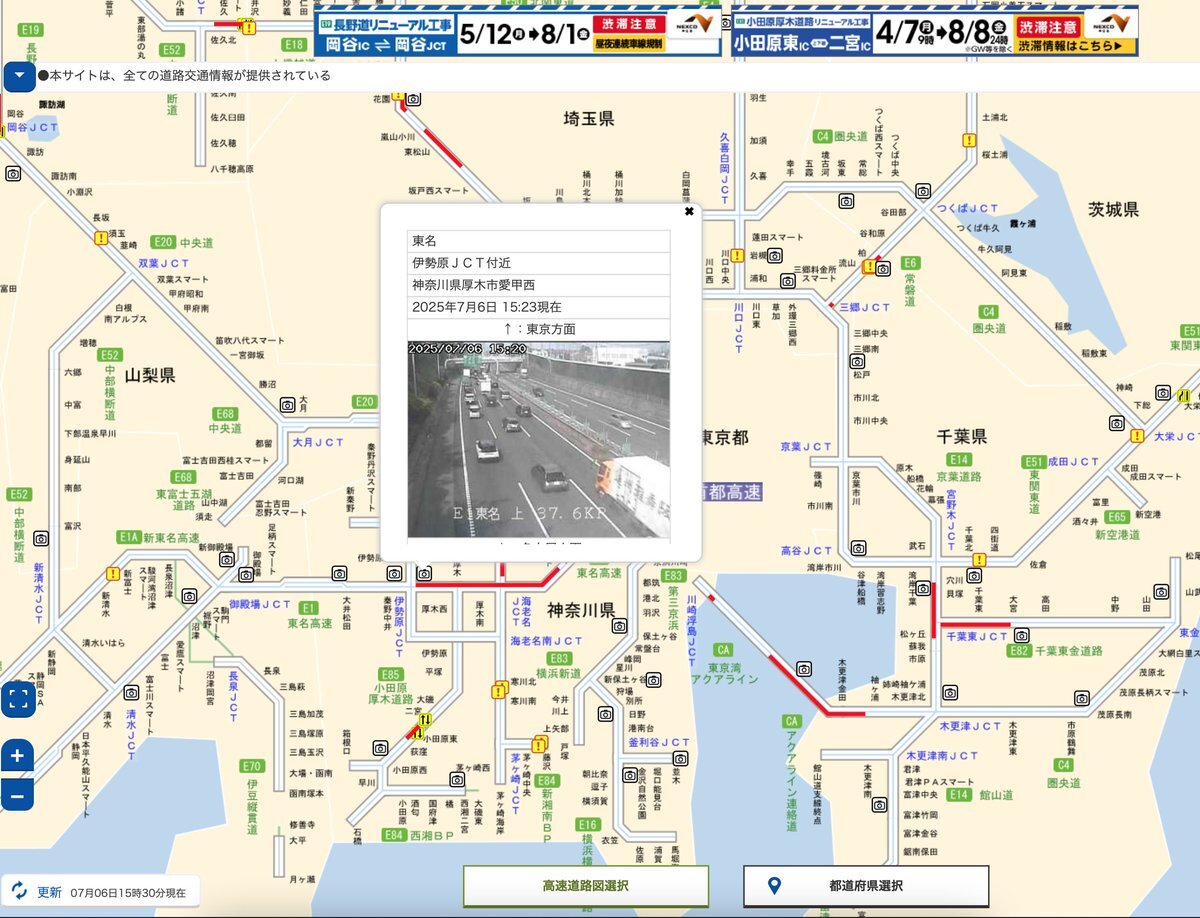Refresh traffic info with 更新
The image size is (1200, 918).
click(x=36, y=892)
